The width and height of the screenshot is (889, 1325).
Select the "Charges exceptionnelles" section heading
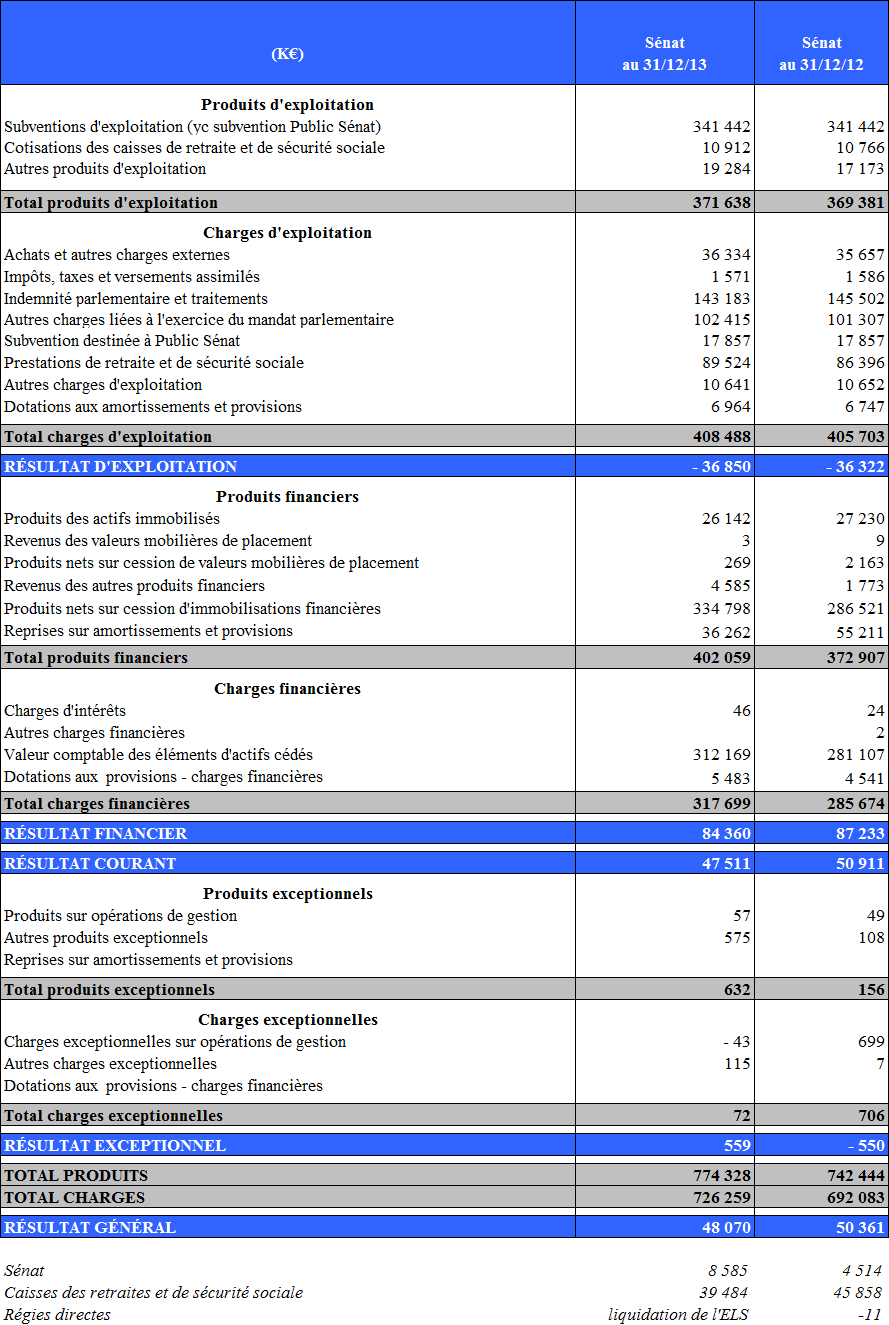coord(287,1020)
